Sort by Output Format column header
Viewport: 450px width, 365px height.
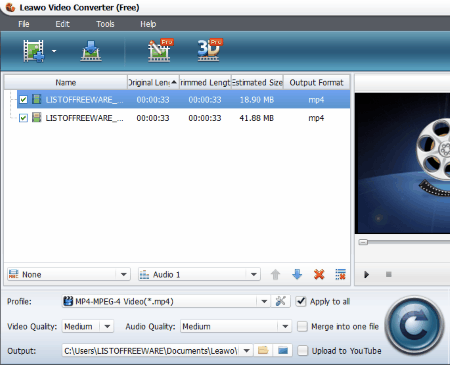[x=316, y=82]
